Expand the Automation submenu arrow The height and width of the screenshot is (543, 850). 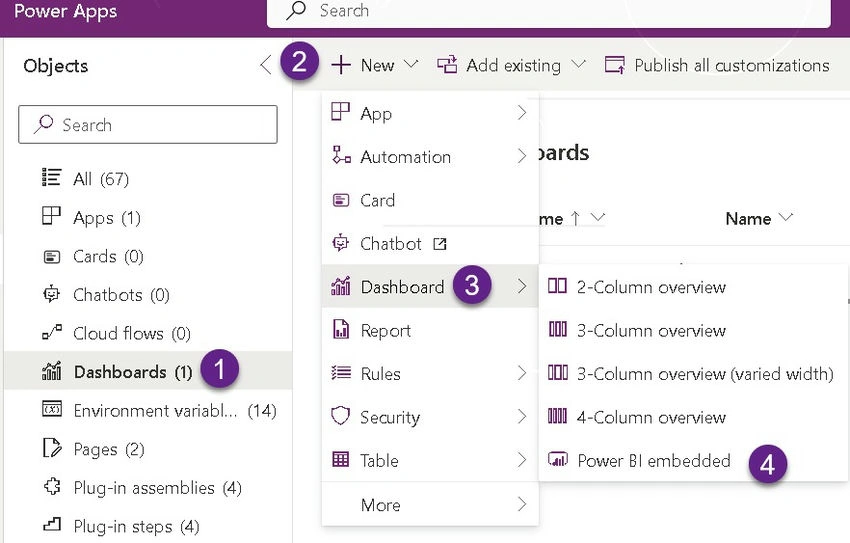click(521, 156)
